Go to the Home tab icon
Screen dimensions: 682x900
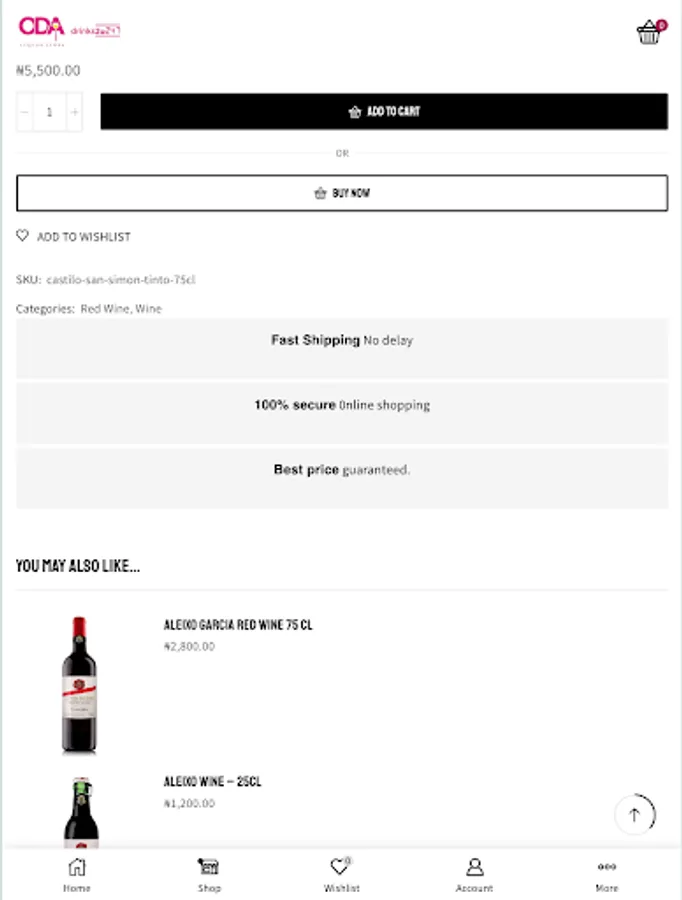(76, 867)
